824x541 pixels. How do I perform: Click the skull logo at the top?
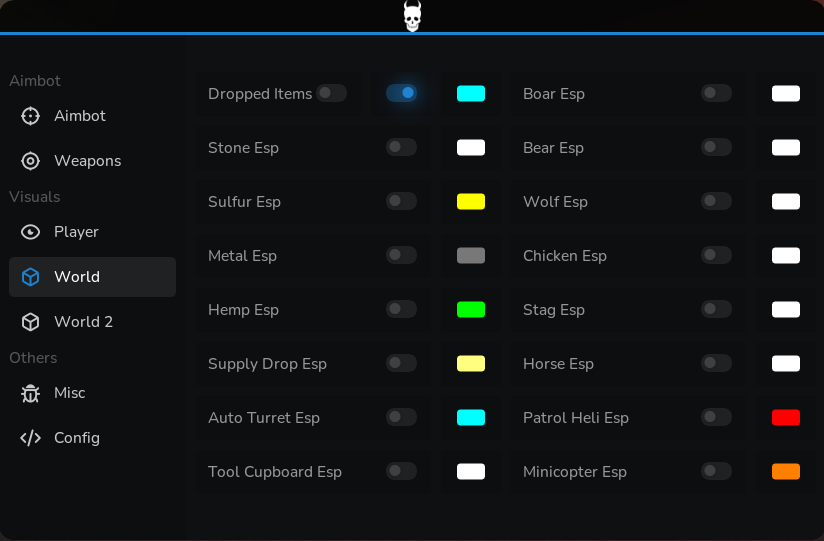pyautogui.click(x=413, y=16)
